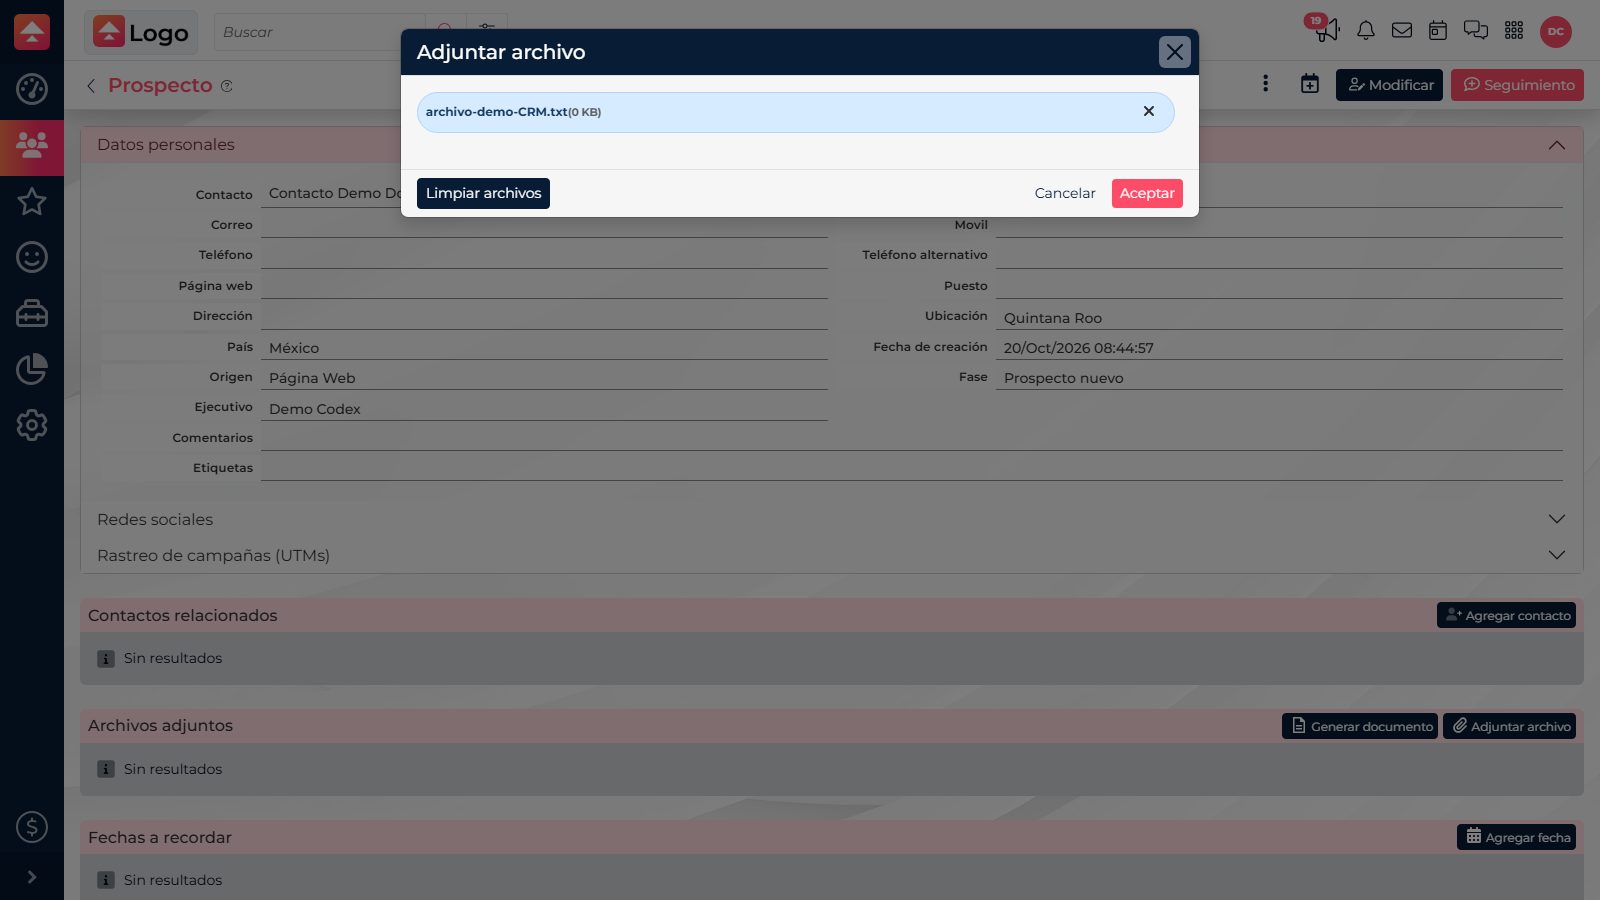
Task: Open the smiley face customers icon
Action: (32, 257)
